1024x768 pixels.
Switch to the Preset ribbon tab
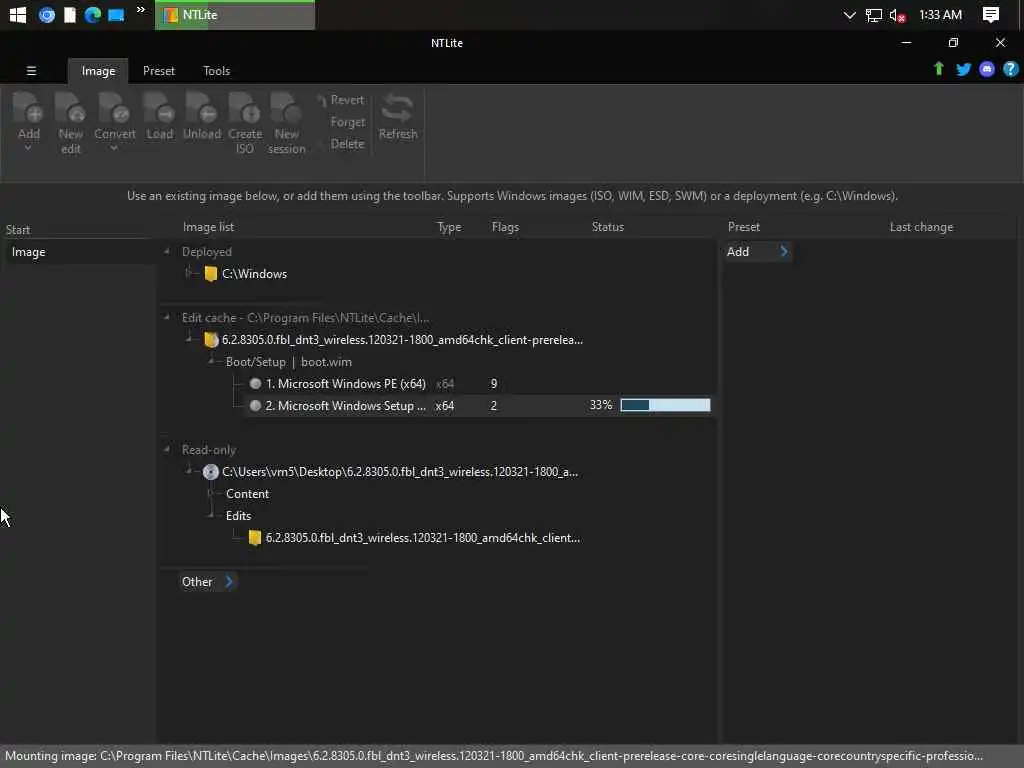(159, 71)
